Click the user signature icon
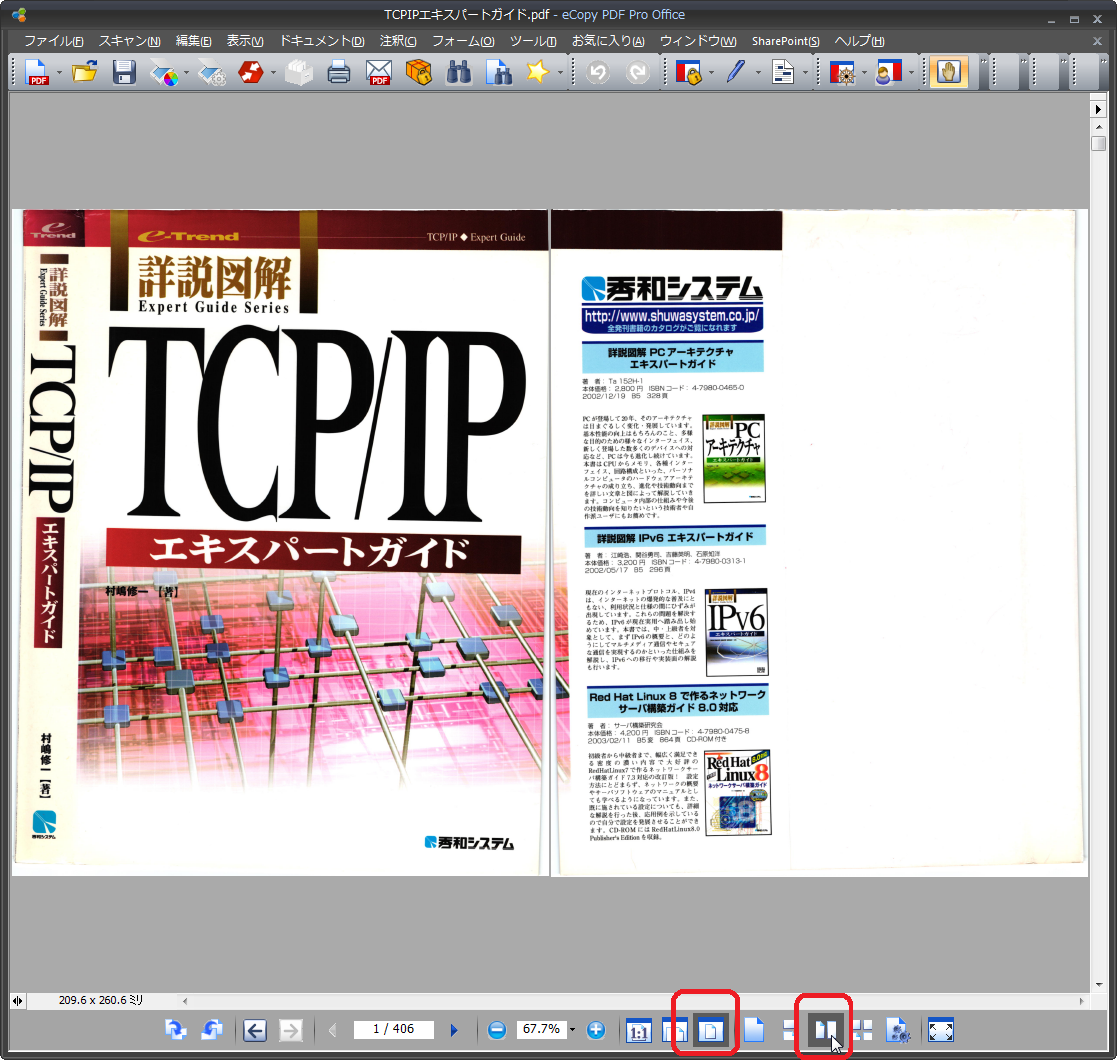This screenshot has width=1117, height=1060. [x=888, y=72]
